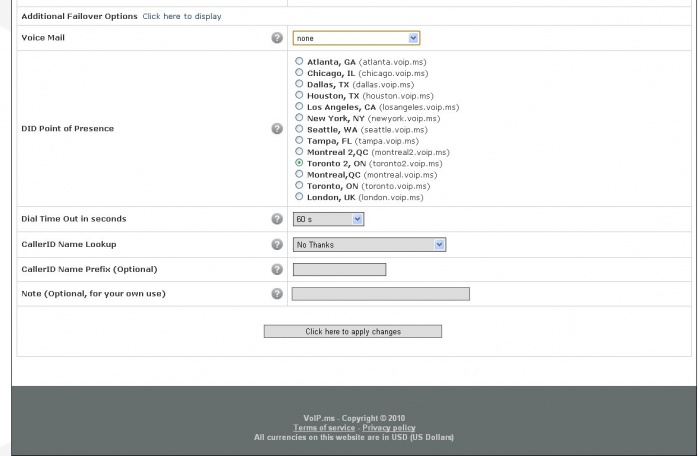Show help for CallerID Name Lookup
The width and height of the screenshot is (700, 456).
point(277,244)
